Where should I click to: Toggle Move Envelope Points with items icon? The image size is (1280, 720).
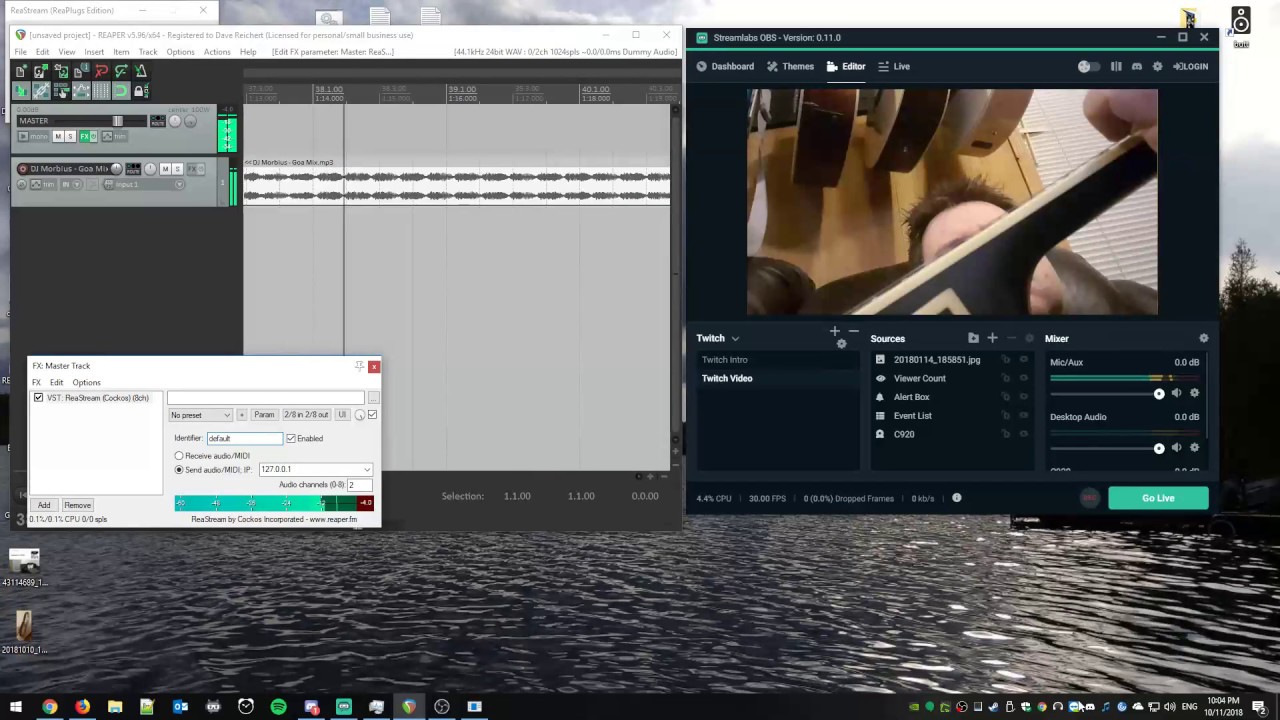point(82,91)
